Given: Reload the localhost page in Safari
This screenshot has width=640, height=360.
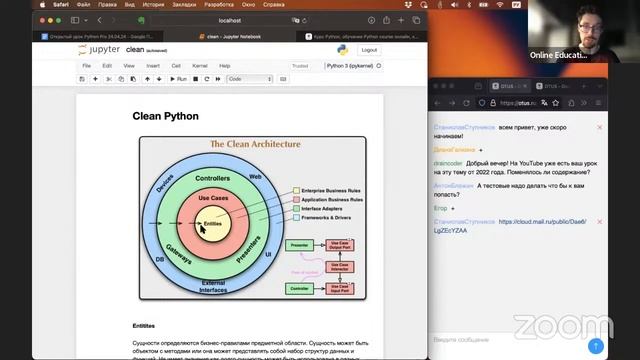Looking at the screenshot, I should pos(304,20).
